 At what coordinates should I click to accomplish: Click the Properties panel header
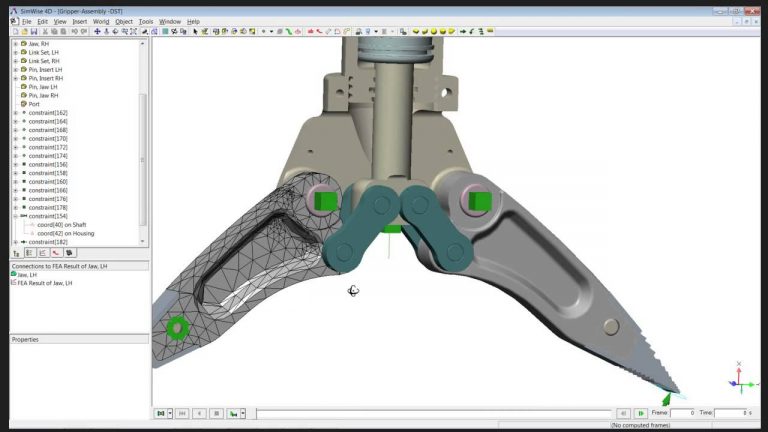(79, 339)
